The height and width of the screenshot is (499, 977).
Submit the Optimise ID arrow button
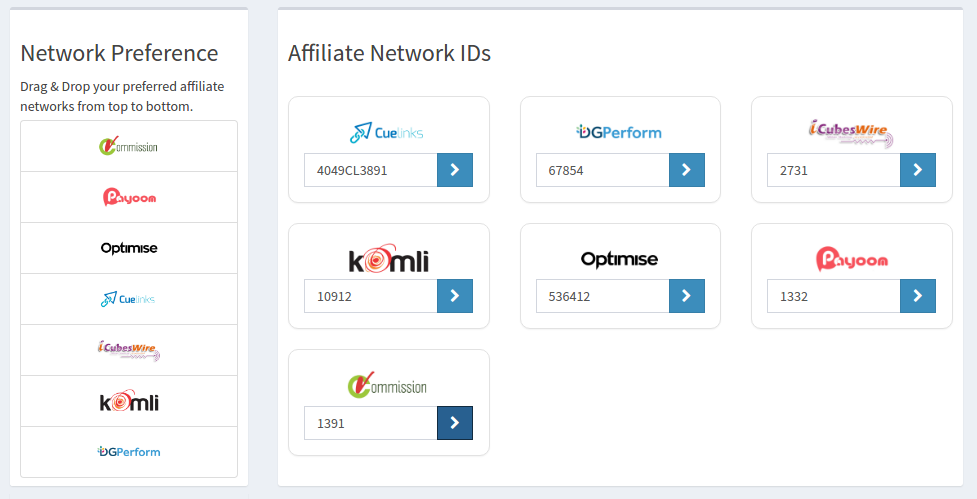687,296
